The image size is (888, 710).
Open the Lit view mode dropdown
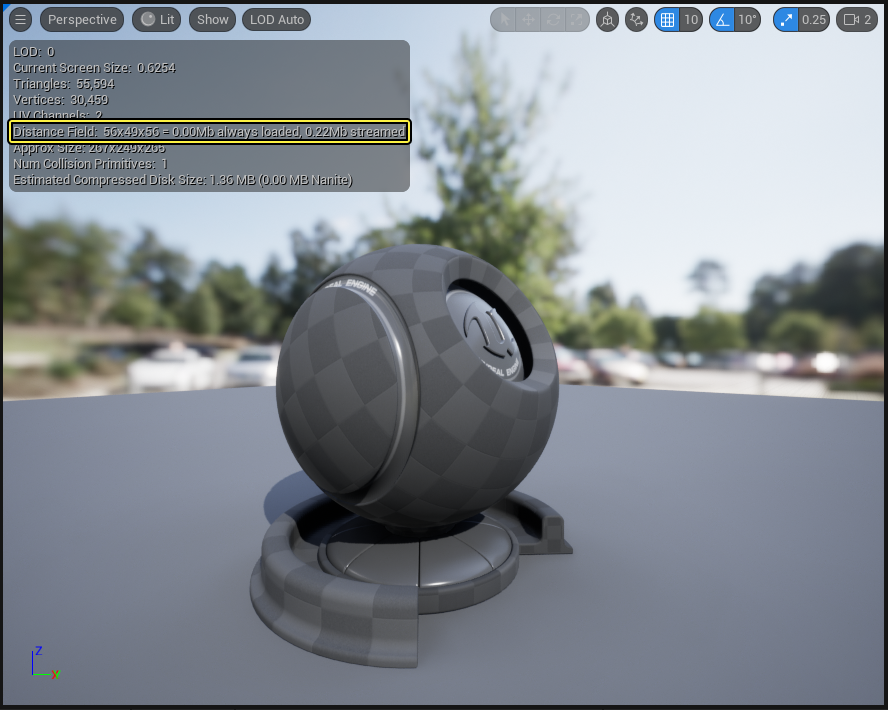click(x=156, y=19)
